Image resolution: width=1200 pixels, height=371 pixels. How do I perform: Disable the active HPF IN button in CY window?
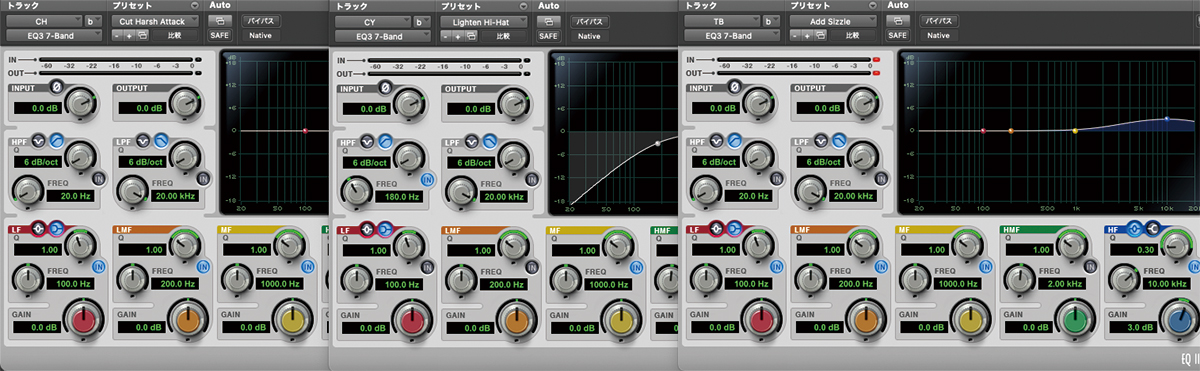tap(428, 179)
